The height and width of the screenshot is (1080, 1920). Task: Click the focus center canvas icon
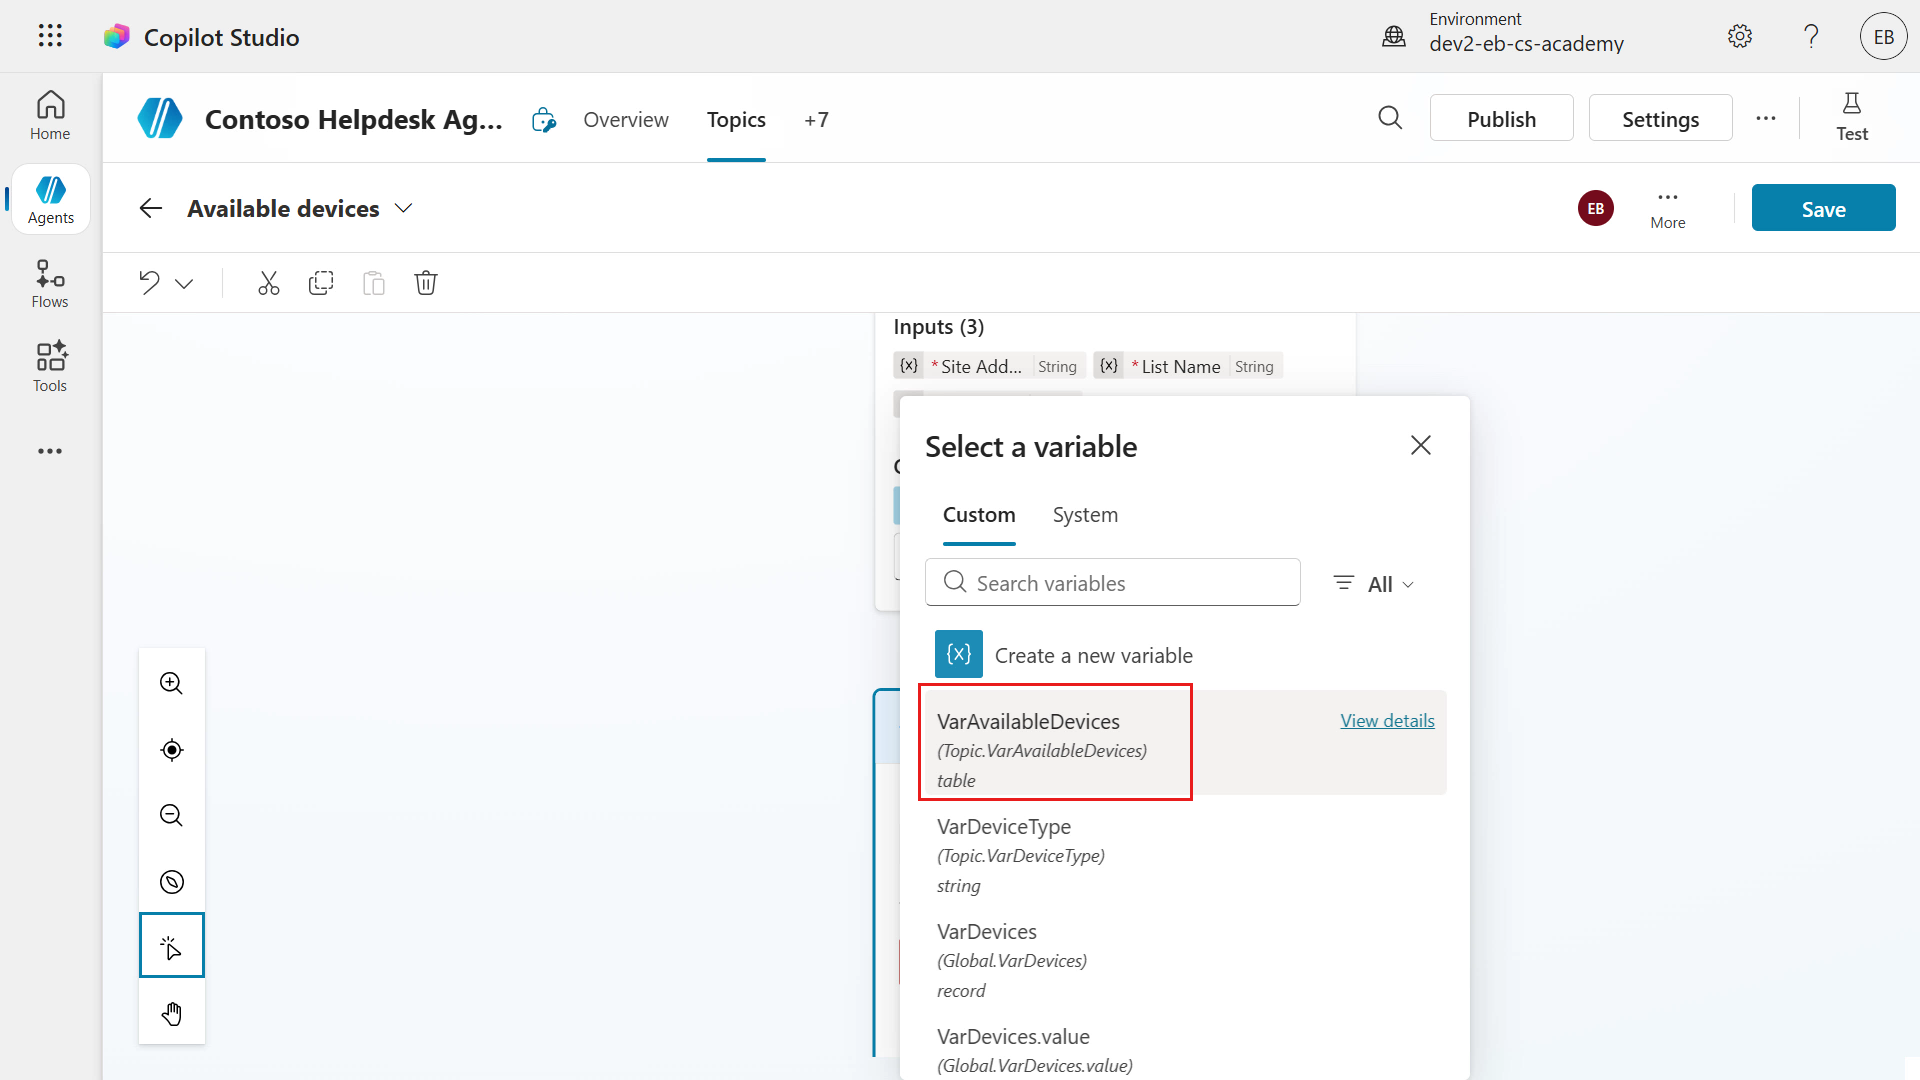pos(172,750)
